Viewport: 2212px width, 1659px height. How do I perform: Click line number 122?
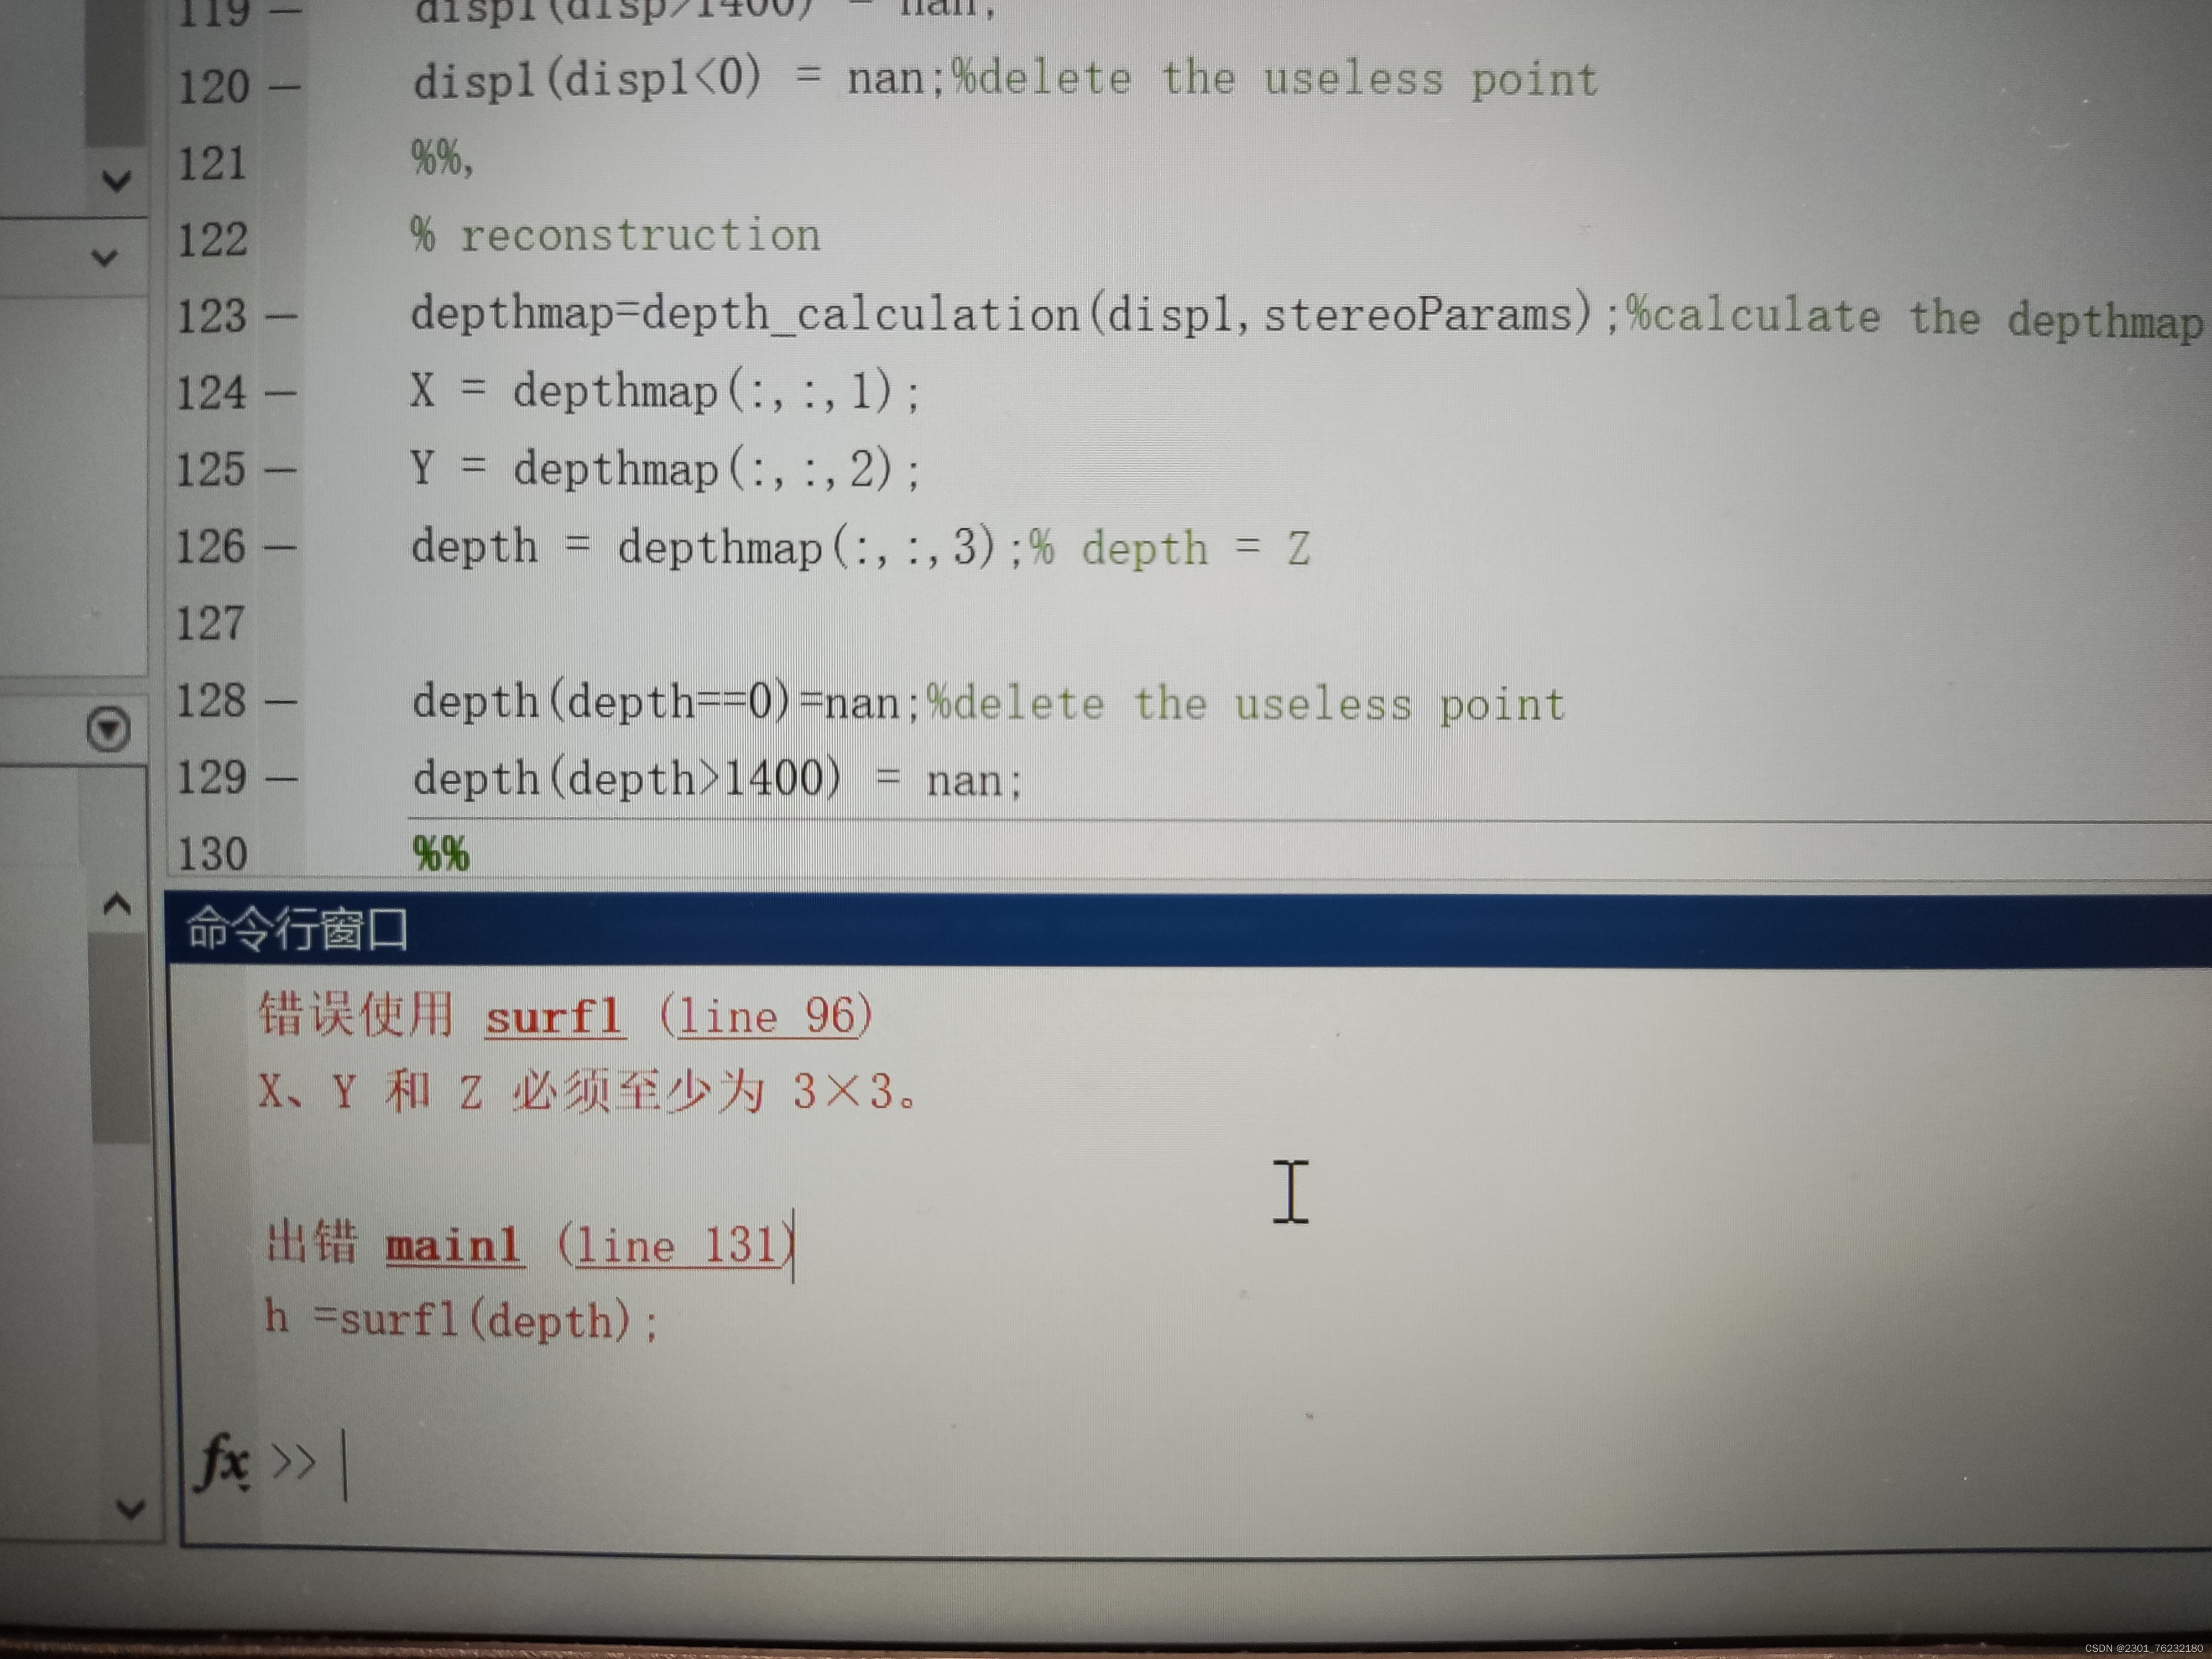[212, 240]
